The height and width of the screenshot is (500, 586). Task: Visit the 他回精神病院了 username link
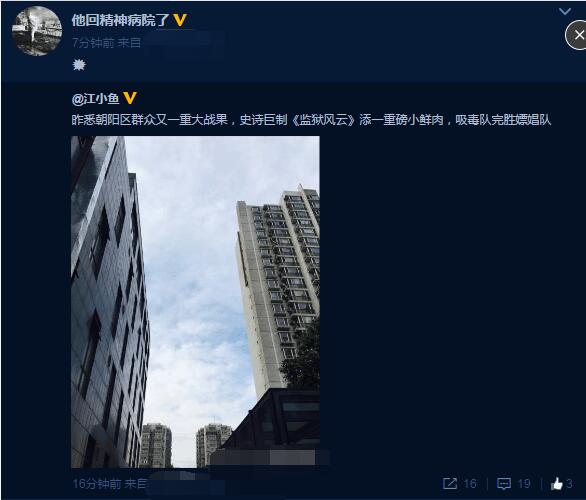coord(120,20)
